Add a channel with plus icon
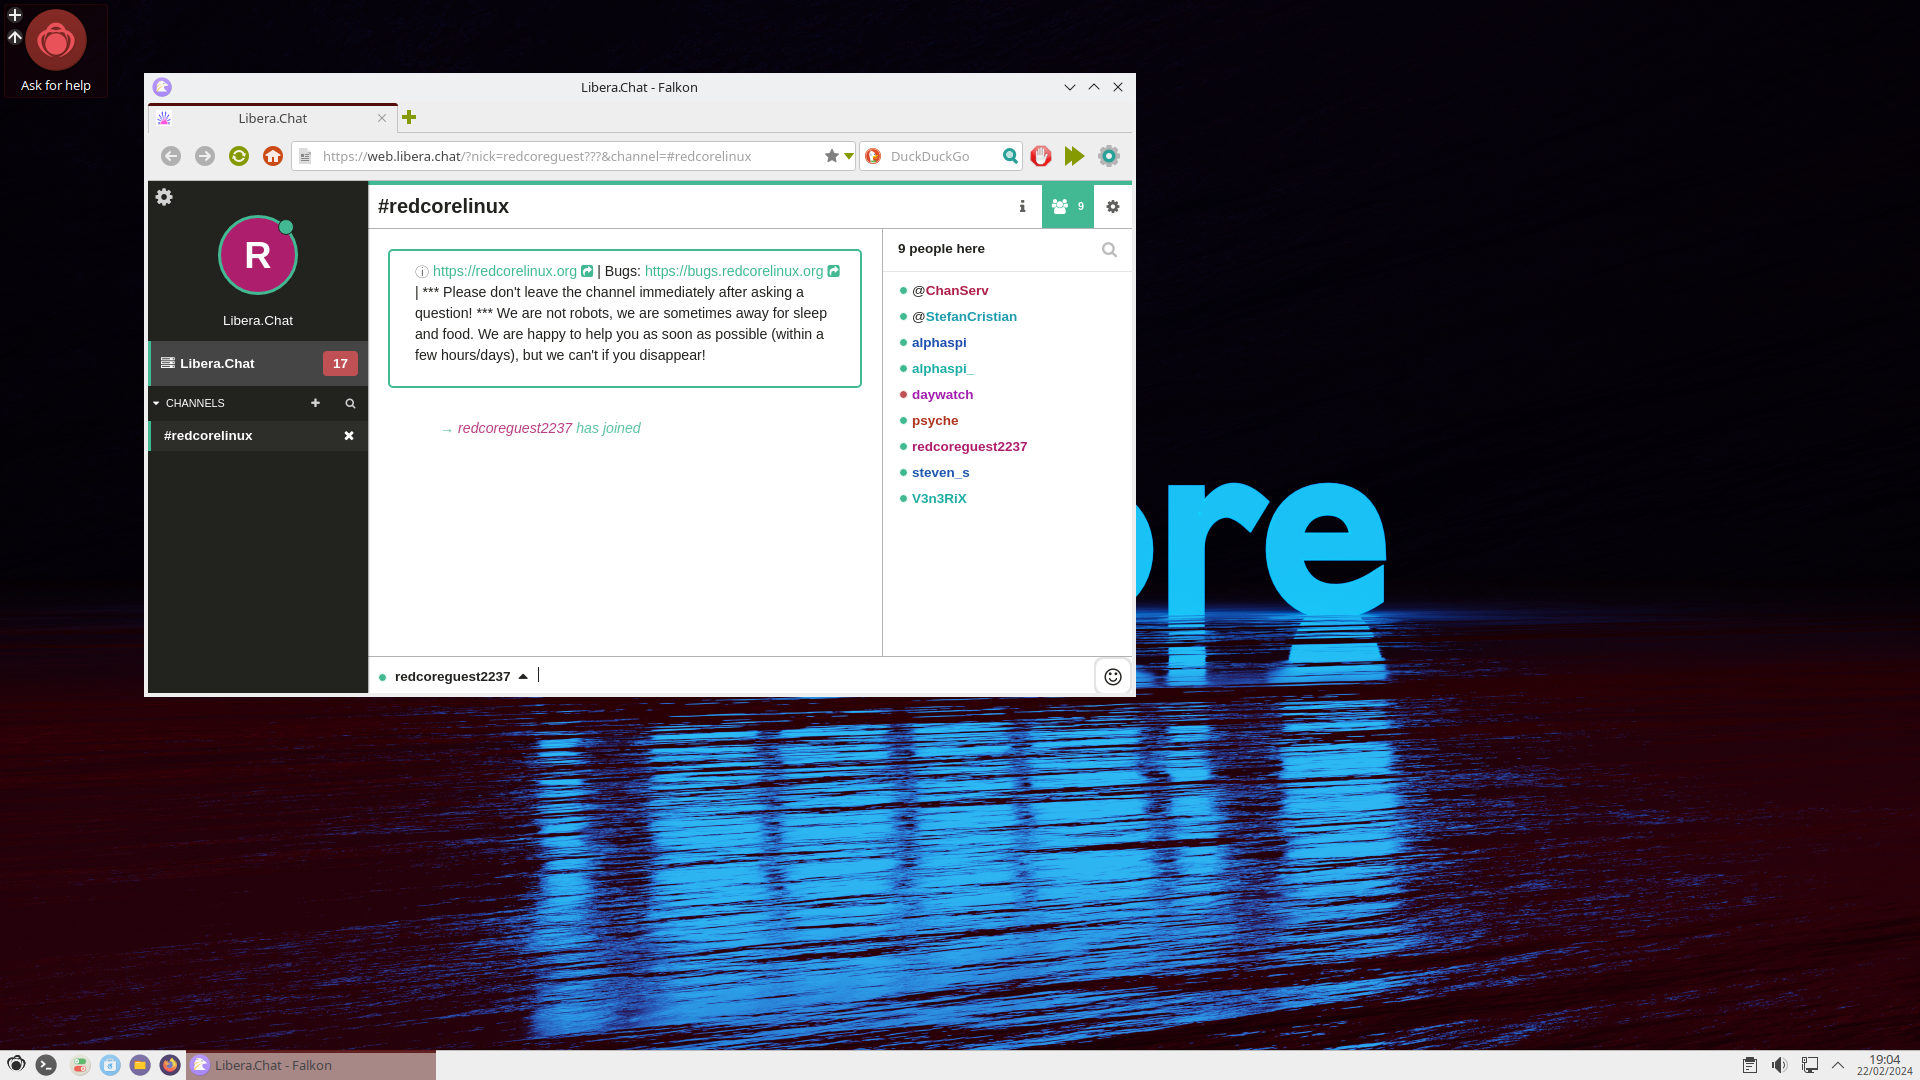 pyautogui.click(x=315, y=403)
